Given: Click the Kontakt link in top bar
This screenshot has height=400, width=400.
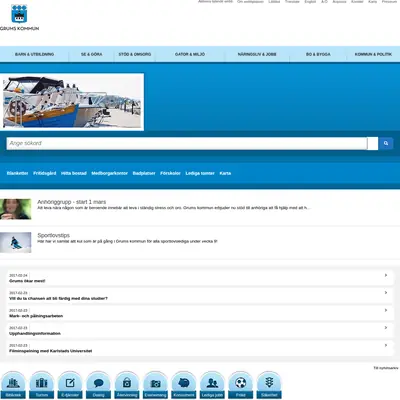Looking at the screenshot, I should [x=357, y=2].
